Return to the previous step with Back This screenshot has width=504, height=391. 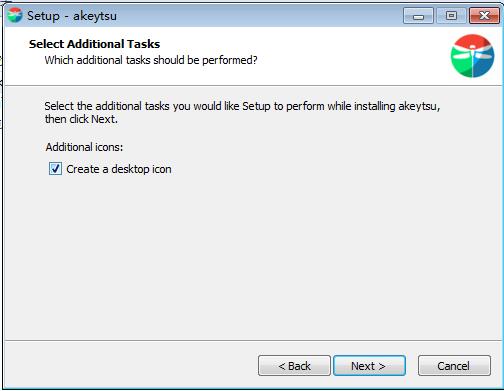tap(294, 366)
